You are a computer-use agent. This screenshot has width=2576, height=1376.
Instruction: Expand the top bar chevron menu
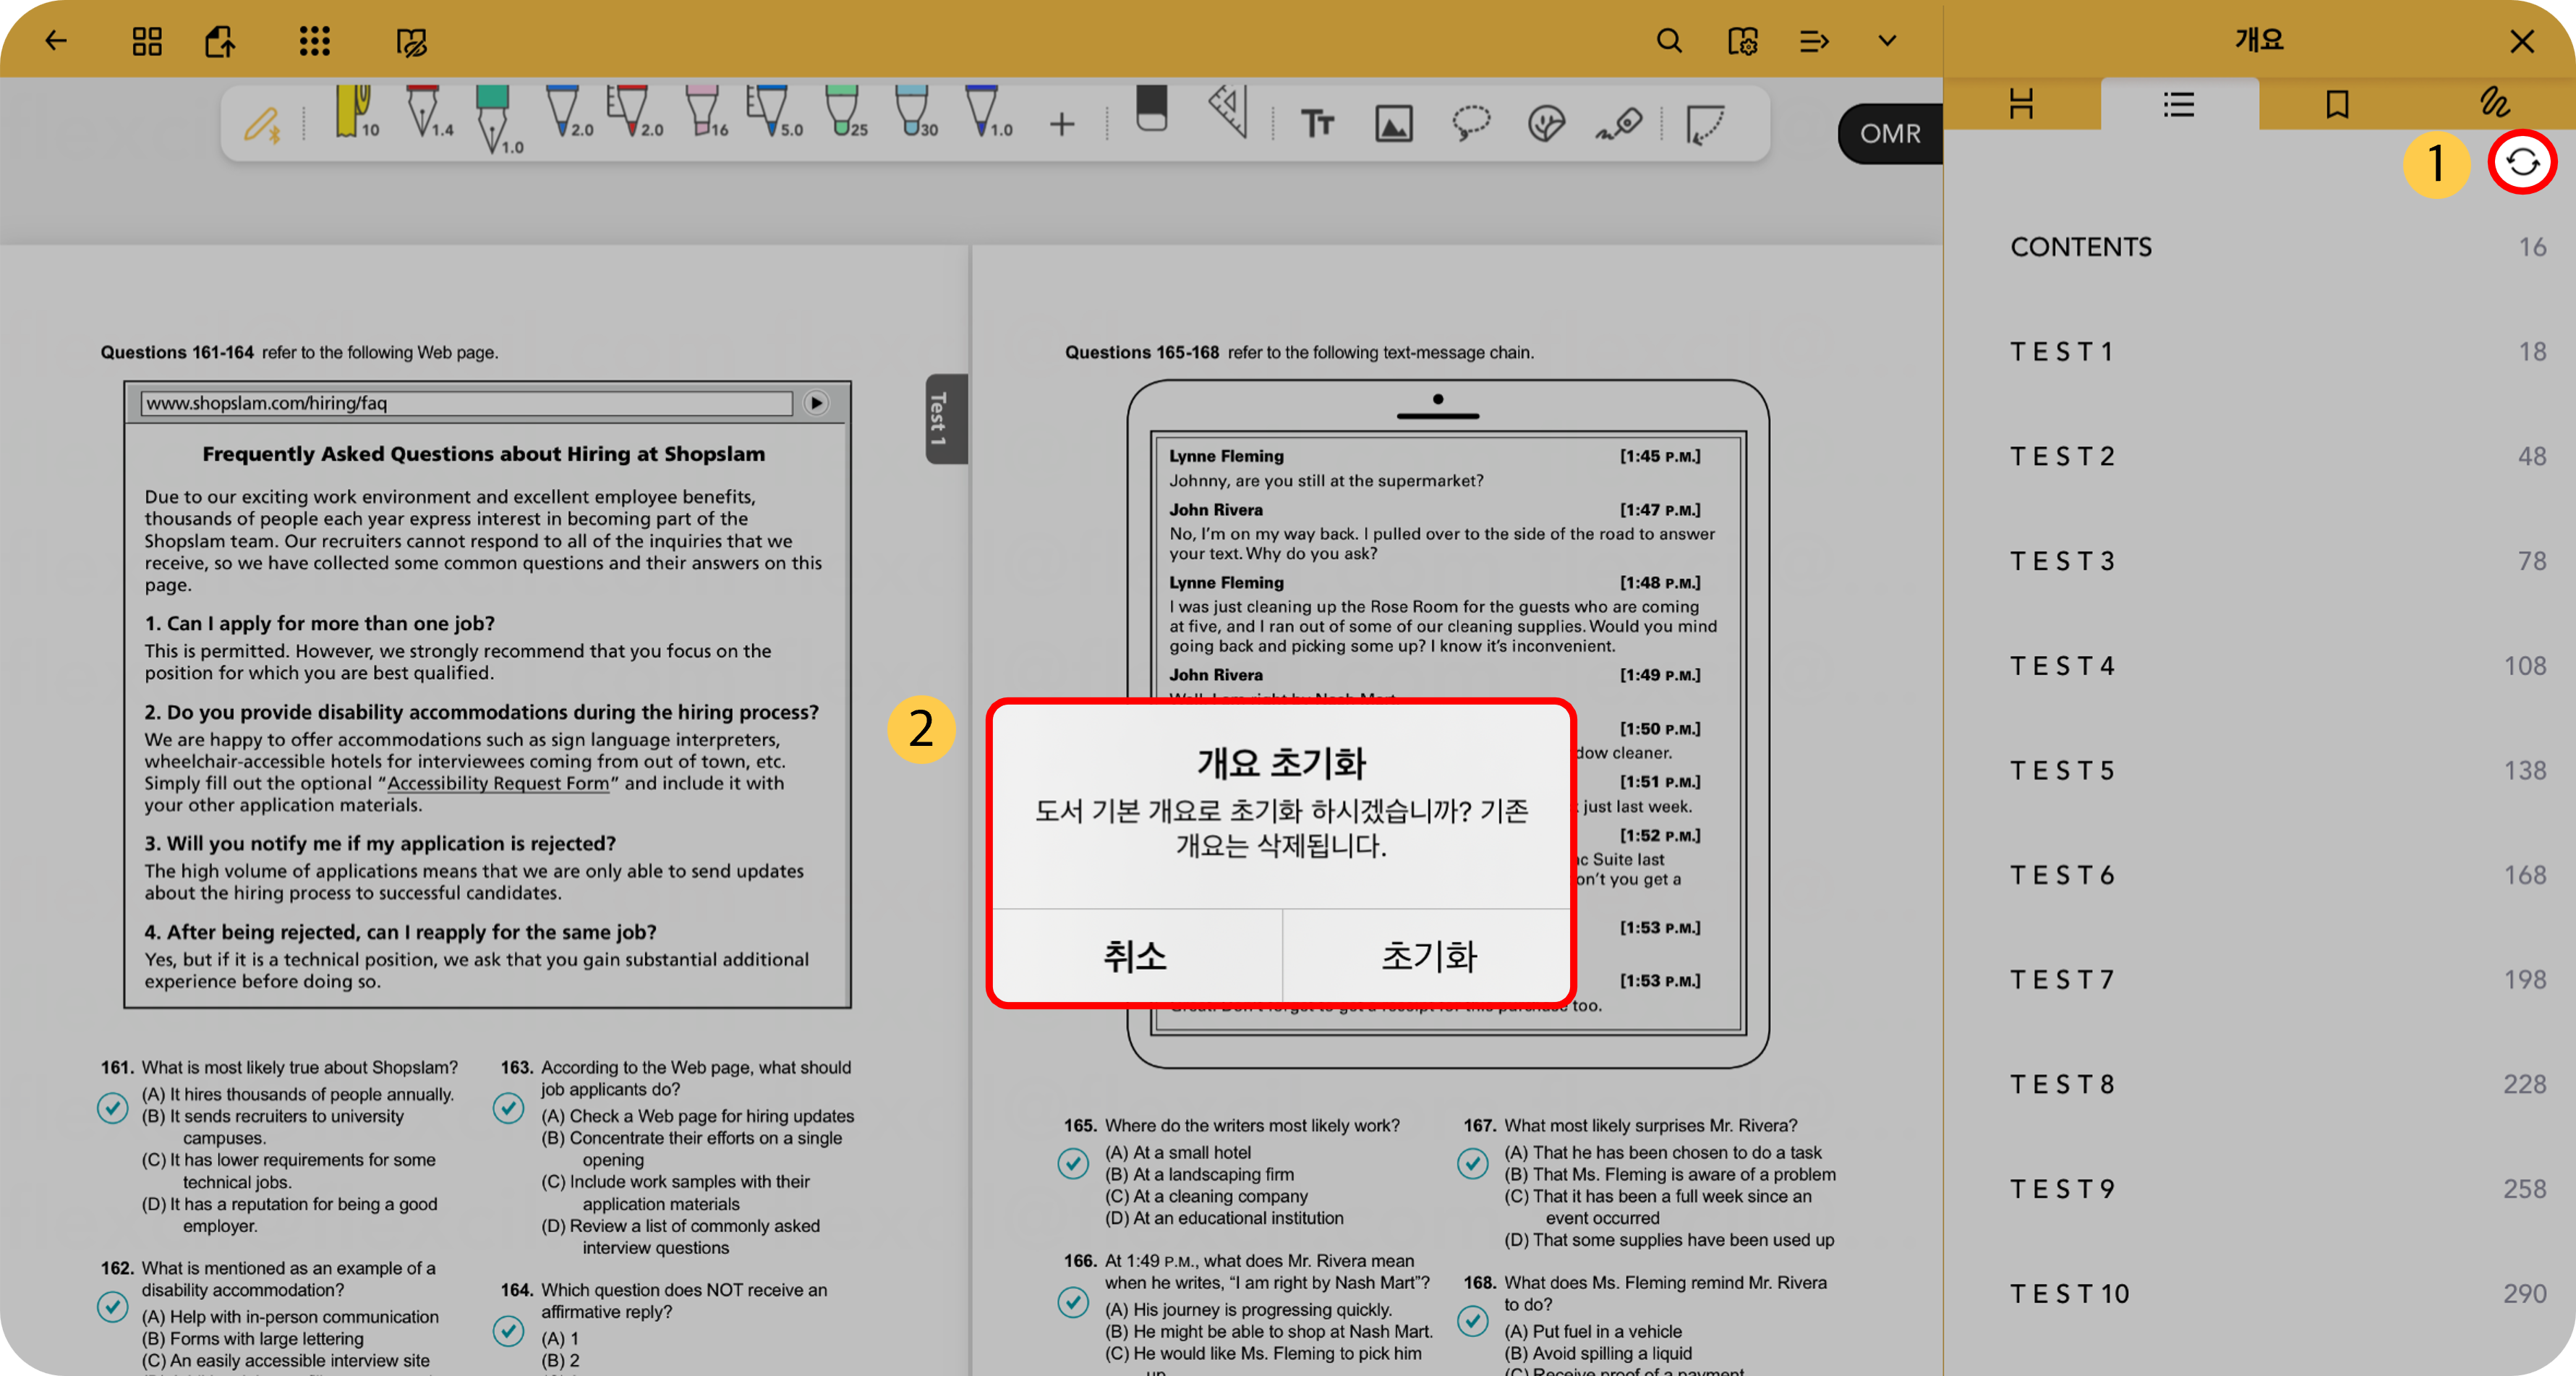[1887, 41]
